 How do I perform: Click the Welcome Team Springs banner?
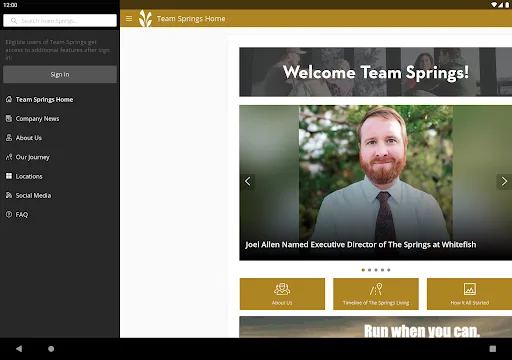pos(376,72)
